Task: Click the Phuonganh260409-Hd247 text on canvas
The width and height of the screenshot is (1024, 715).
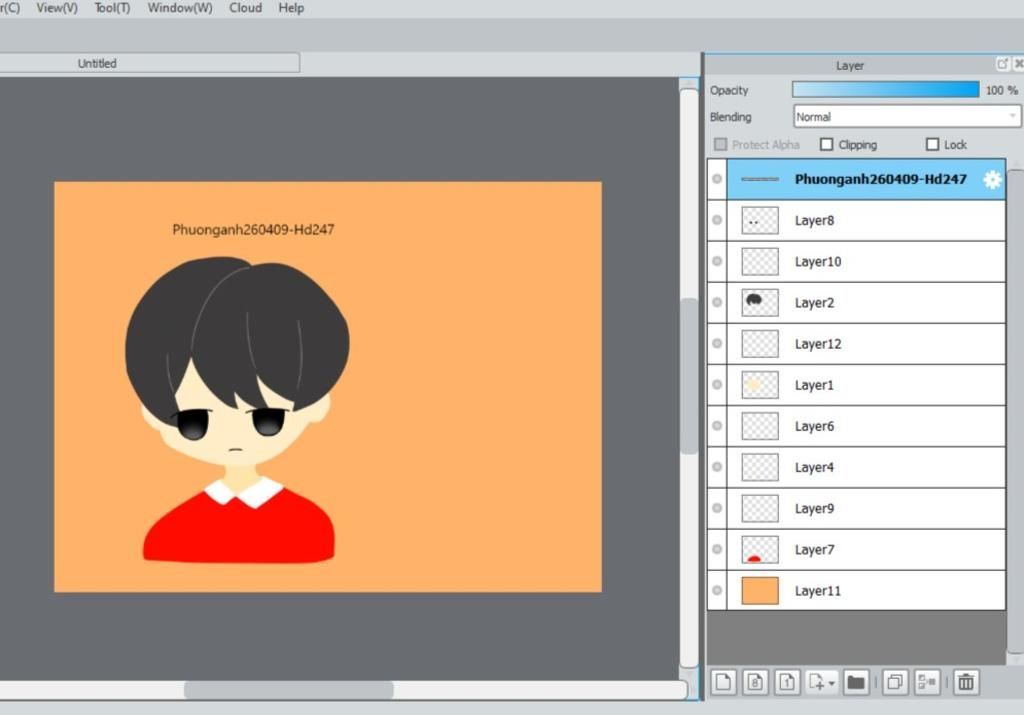Action: [253, 230]
